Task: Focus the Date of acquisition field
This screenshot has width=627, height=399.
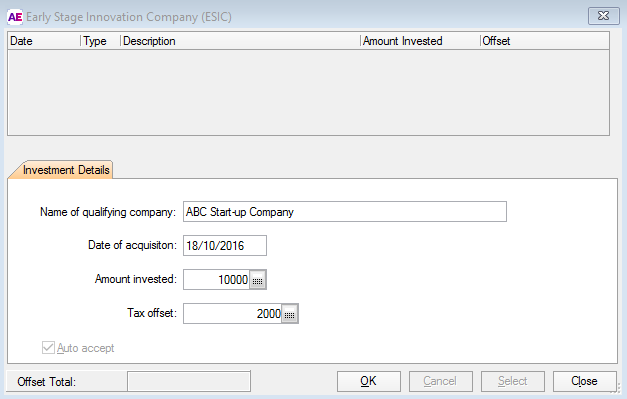Action: coord(225,245)
